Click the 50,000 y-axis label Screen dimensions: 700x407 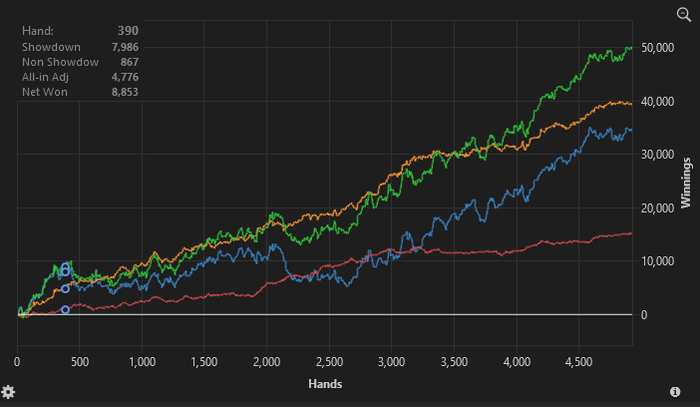(658, 48)
